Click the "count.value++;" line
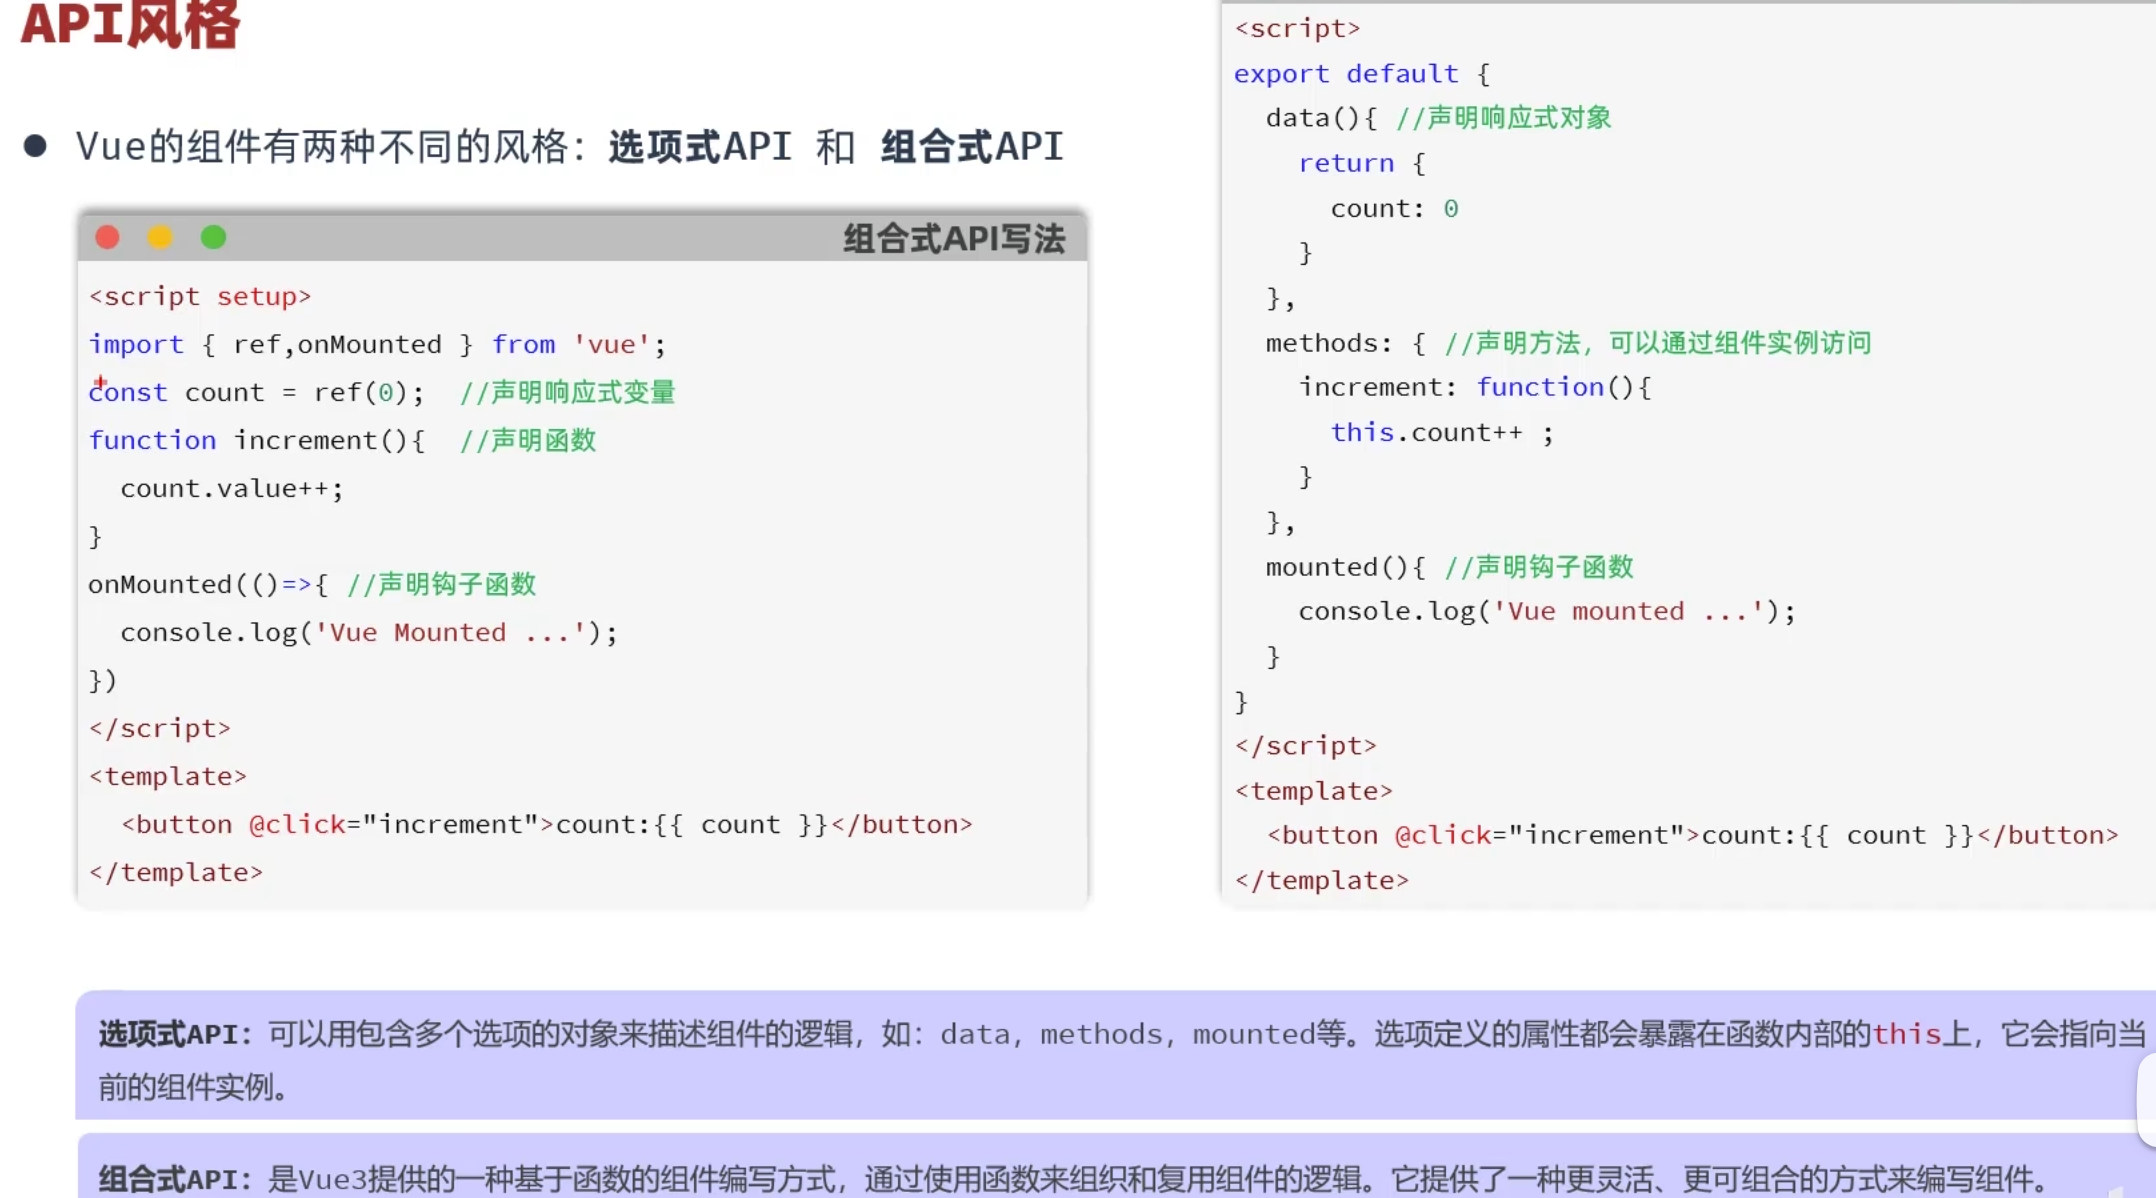Screen dimensions: 2156x1198 click(232, 489)
